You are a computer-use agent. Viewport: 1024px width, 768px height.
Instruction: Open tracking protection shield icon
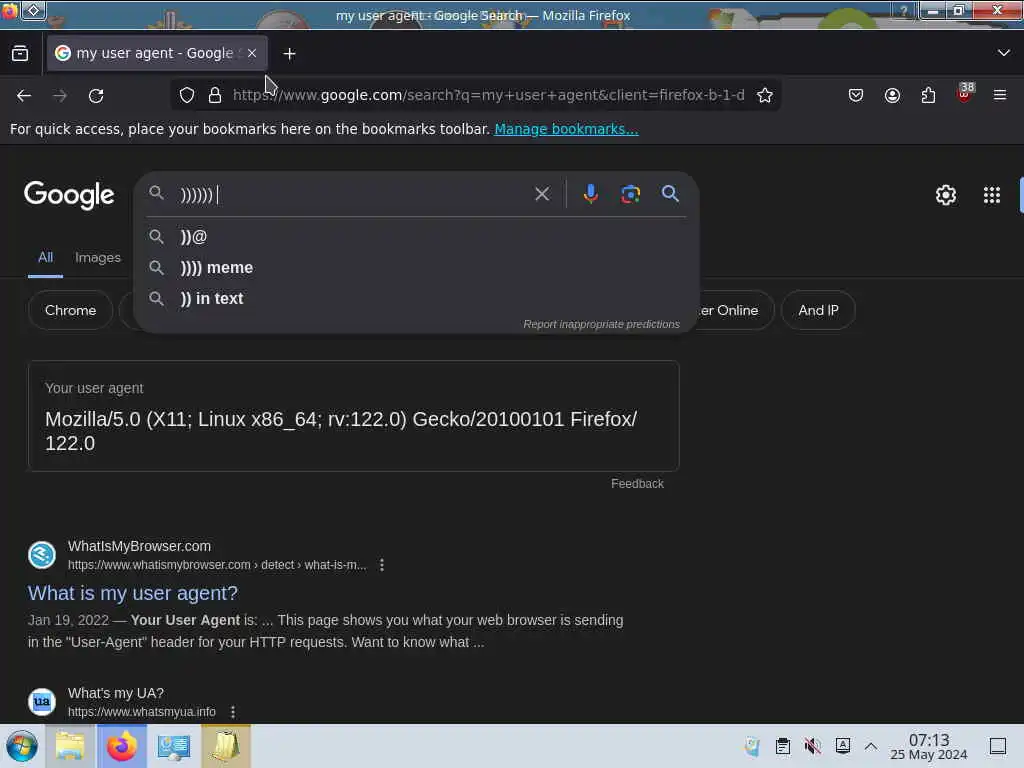(x=187, y=95)
